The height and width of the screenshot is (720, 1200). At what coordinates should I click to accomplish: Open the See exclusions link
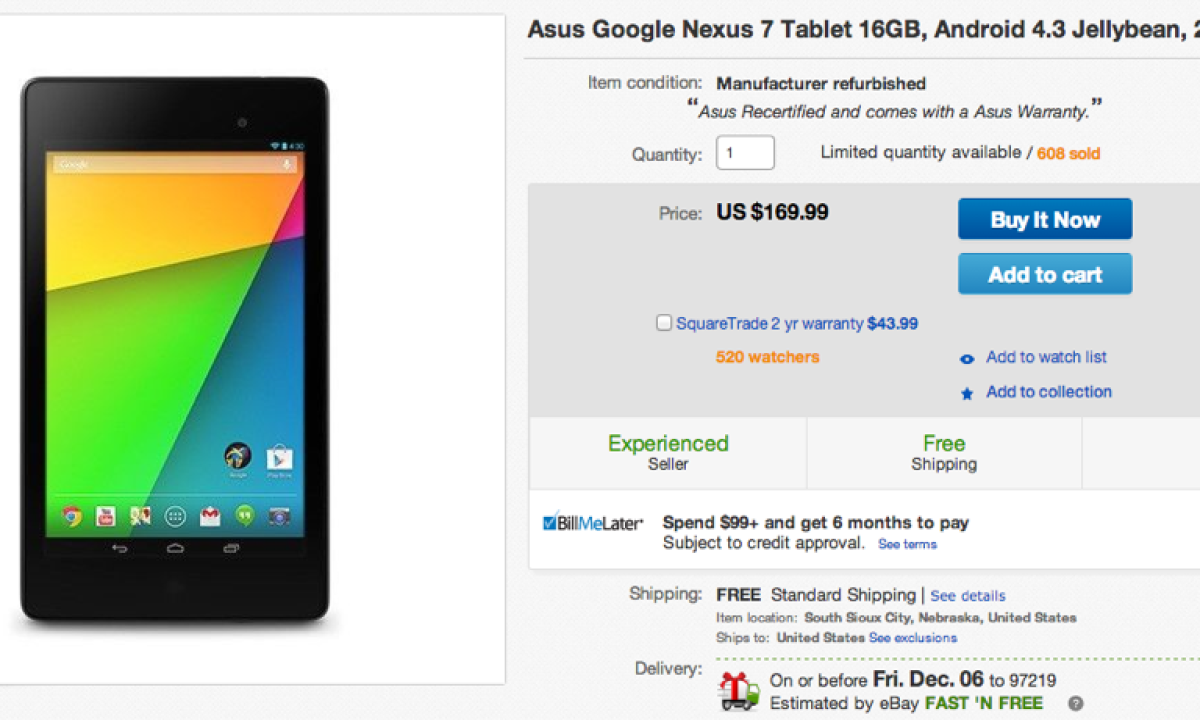pos(912,638)
